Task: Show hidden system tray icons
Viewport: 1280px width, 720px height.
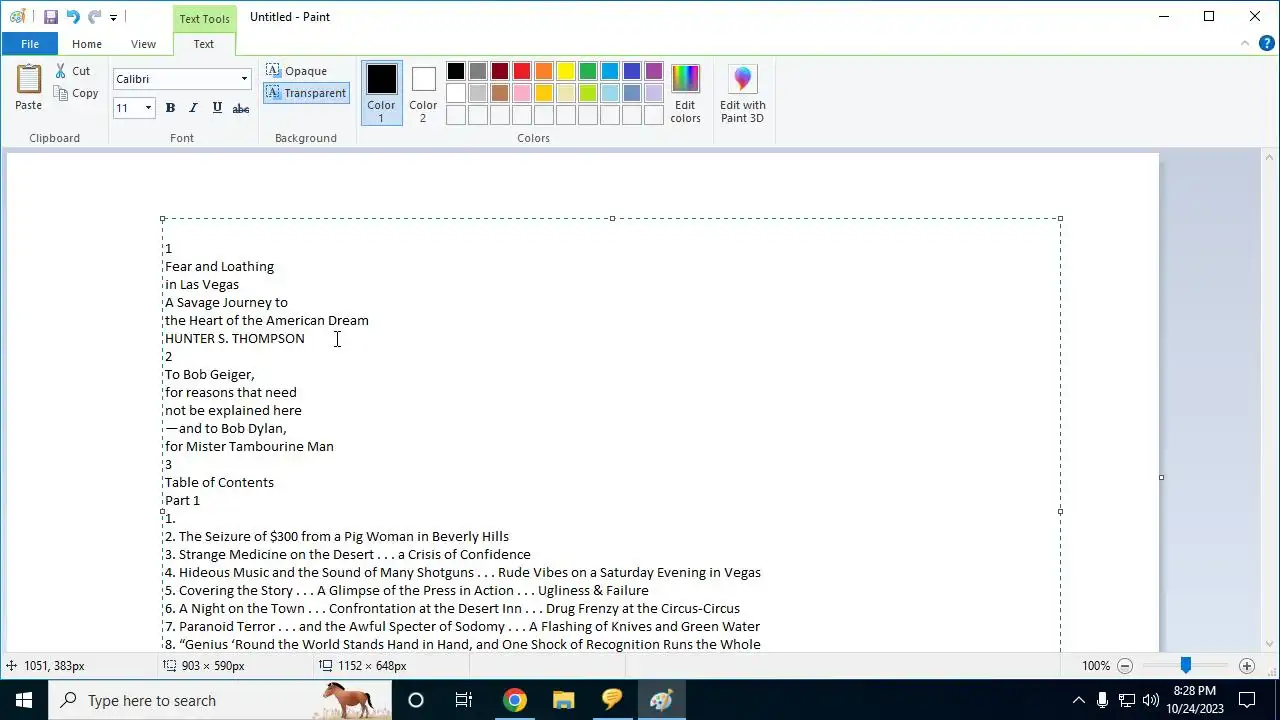Action: (x=1078, y=700)
